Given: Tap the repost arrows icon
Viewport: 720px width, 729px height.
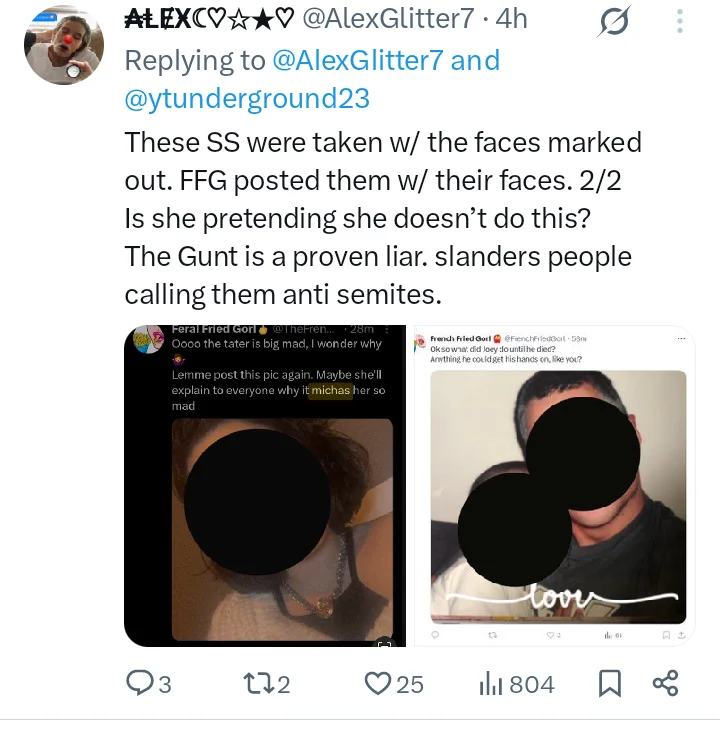Looking at the screenshot, I should (x=258, y=684).
